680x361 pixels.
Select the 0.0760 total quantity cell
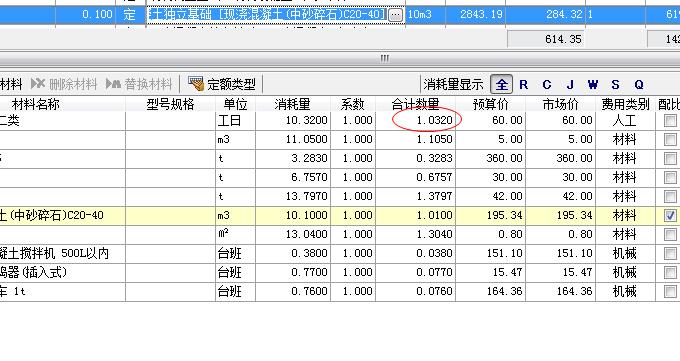[415, 291]
